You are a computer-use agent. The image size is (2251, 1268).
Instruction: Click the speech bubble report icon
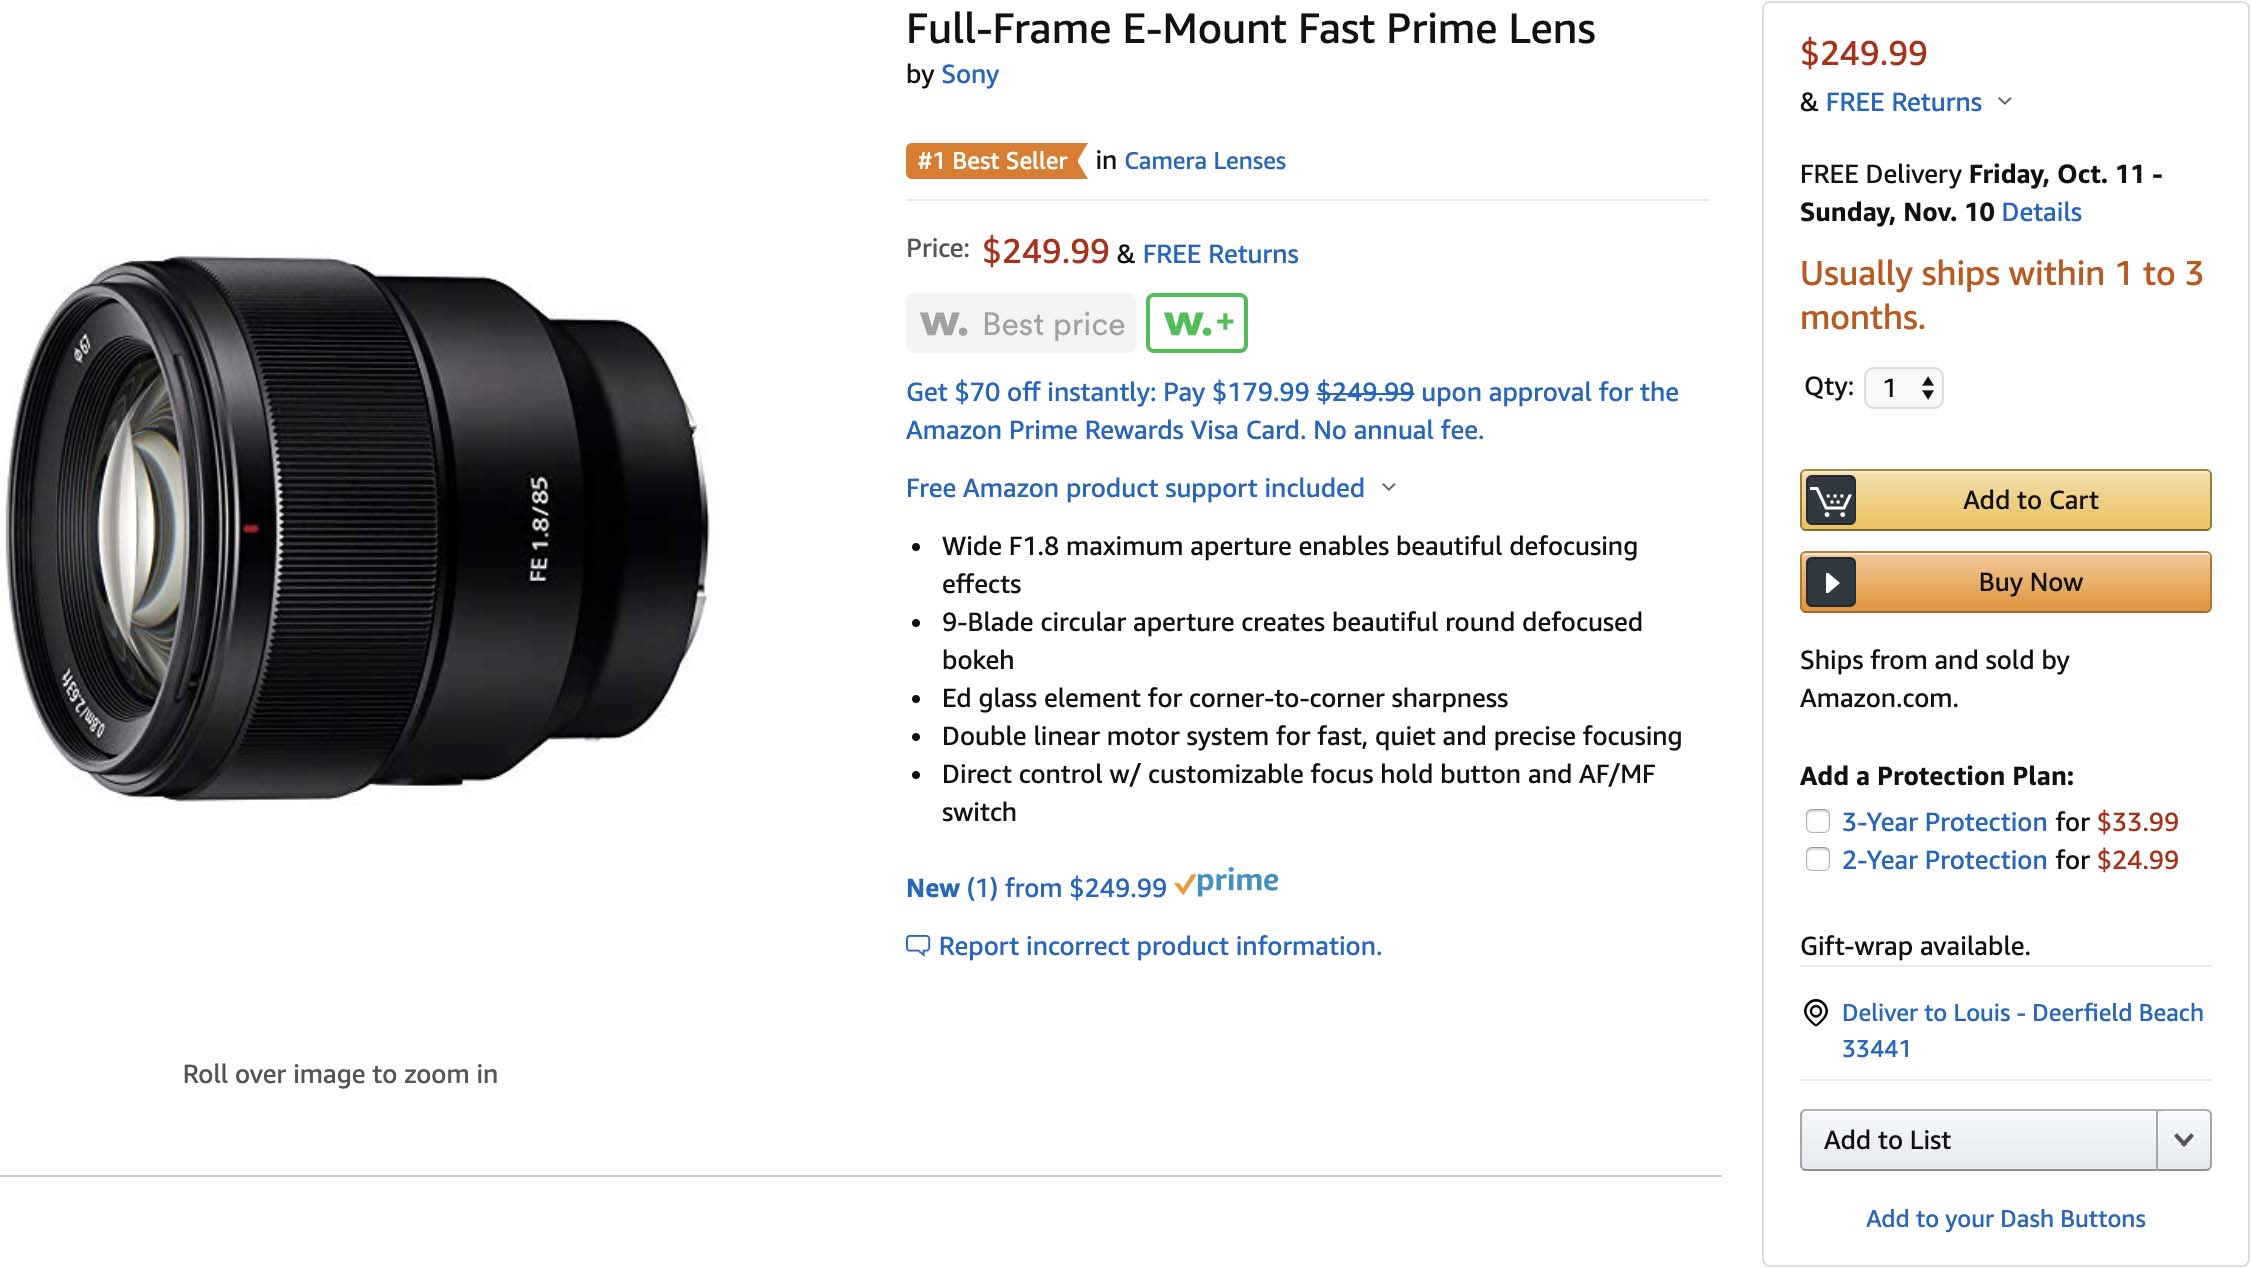click(917, 945)
